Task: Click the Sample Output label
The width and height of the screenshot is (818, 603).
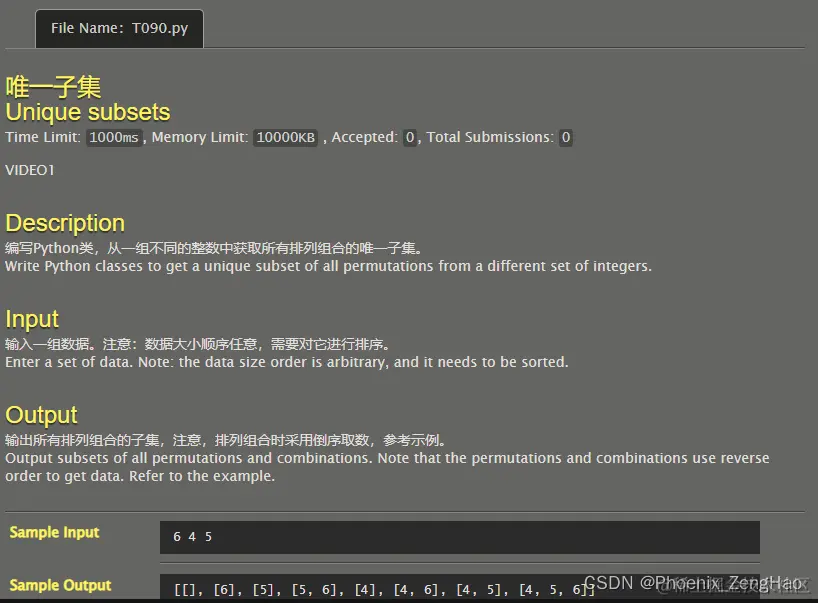Action: coord(61,585)
